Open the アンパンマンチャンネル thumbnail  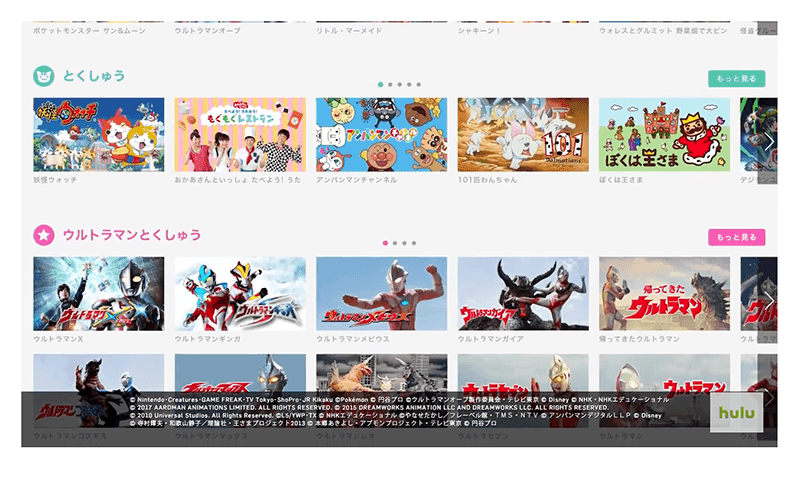382,135
